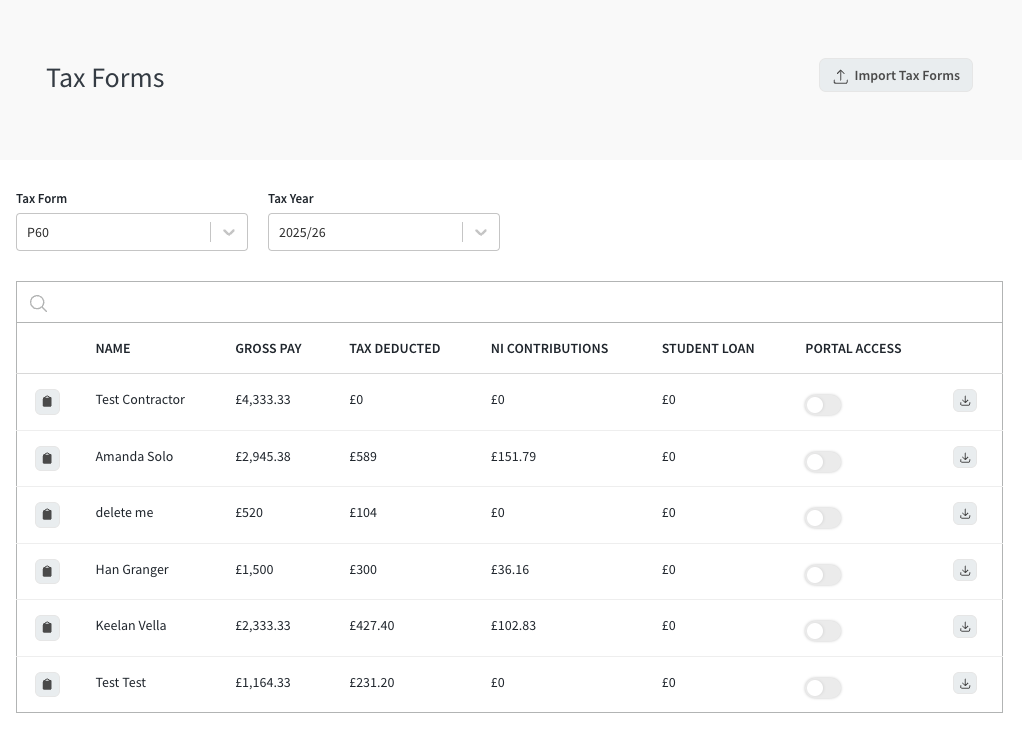Click the £520 gross pay value
Viewport: 1022px width, 756px height.
(249, 512)
